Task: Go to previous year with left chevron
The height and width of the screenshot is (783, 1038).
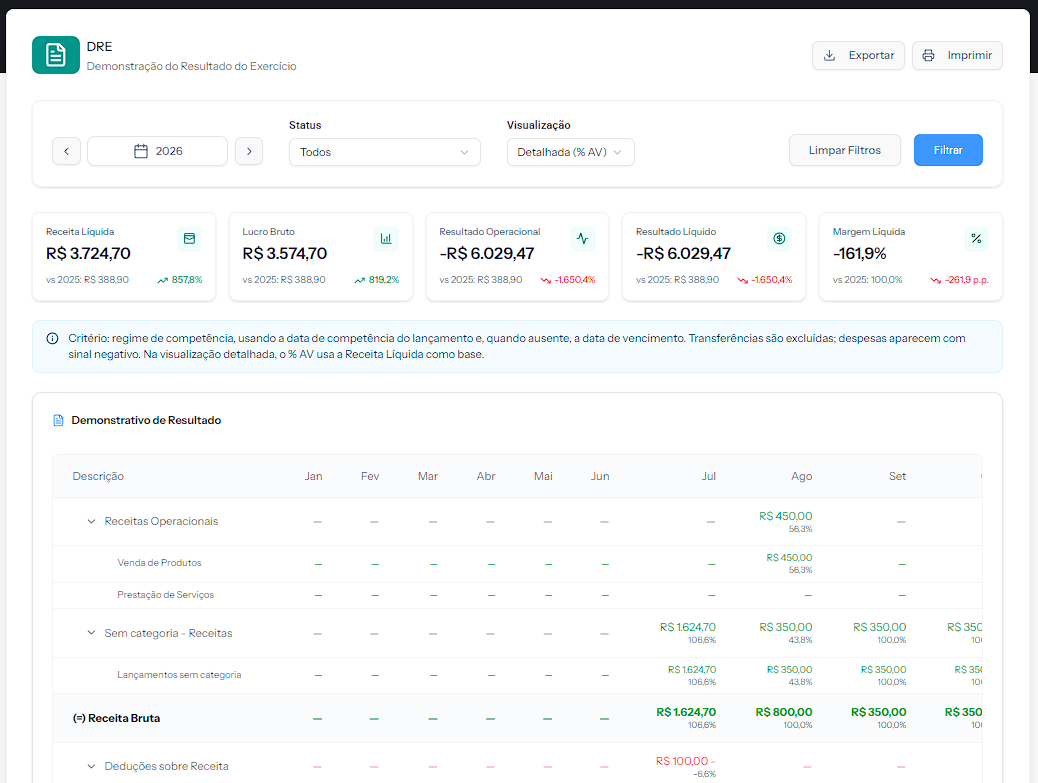Action: point(66,151)
